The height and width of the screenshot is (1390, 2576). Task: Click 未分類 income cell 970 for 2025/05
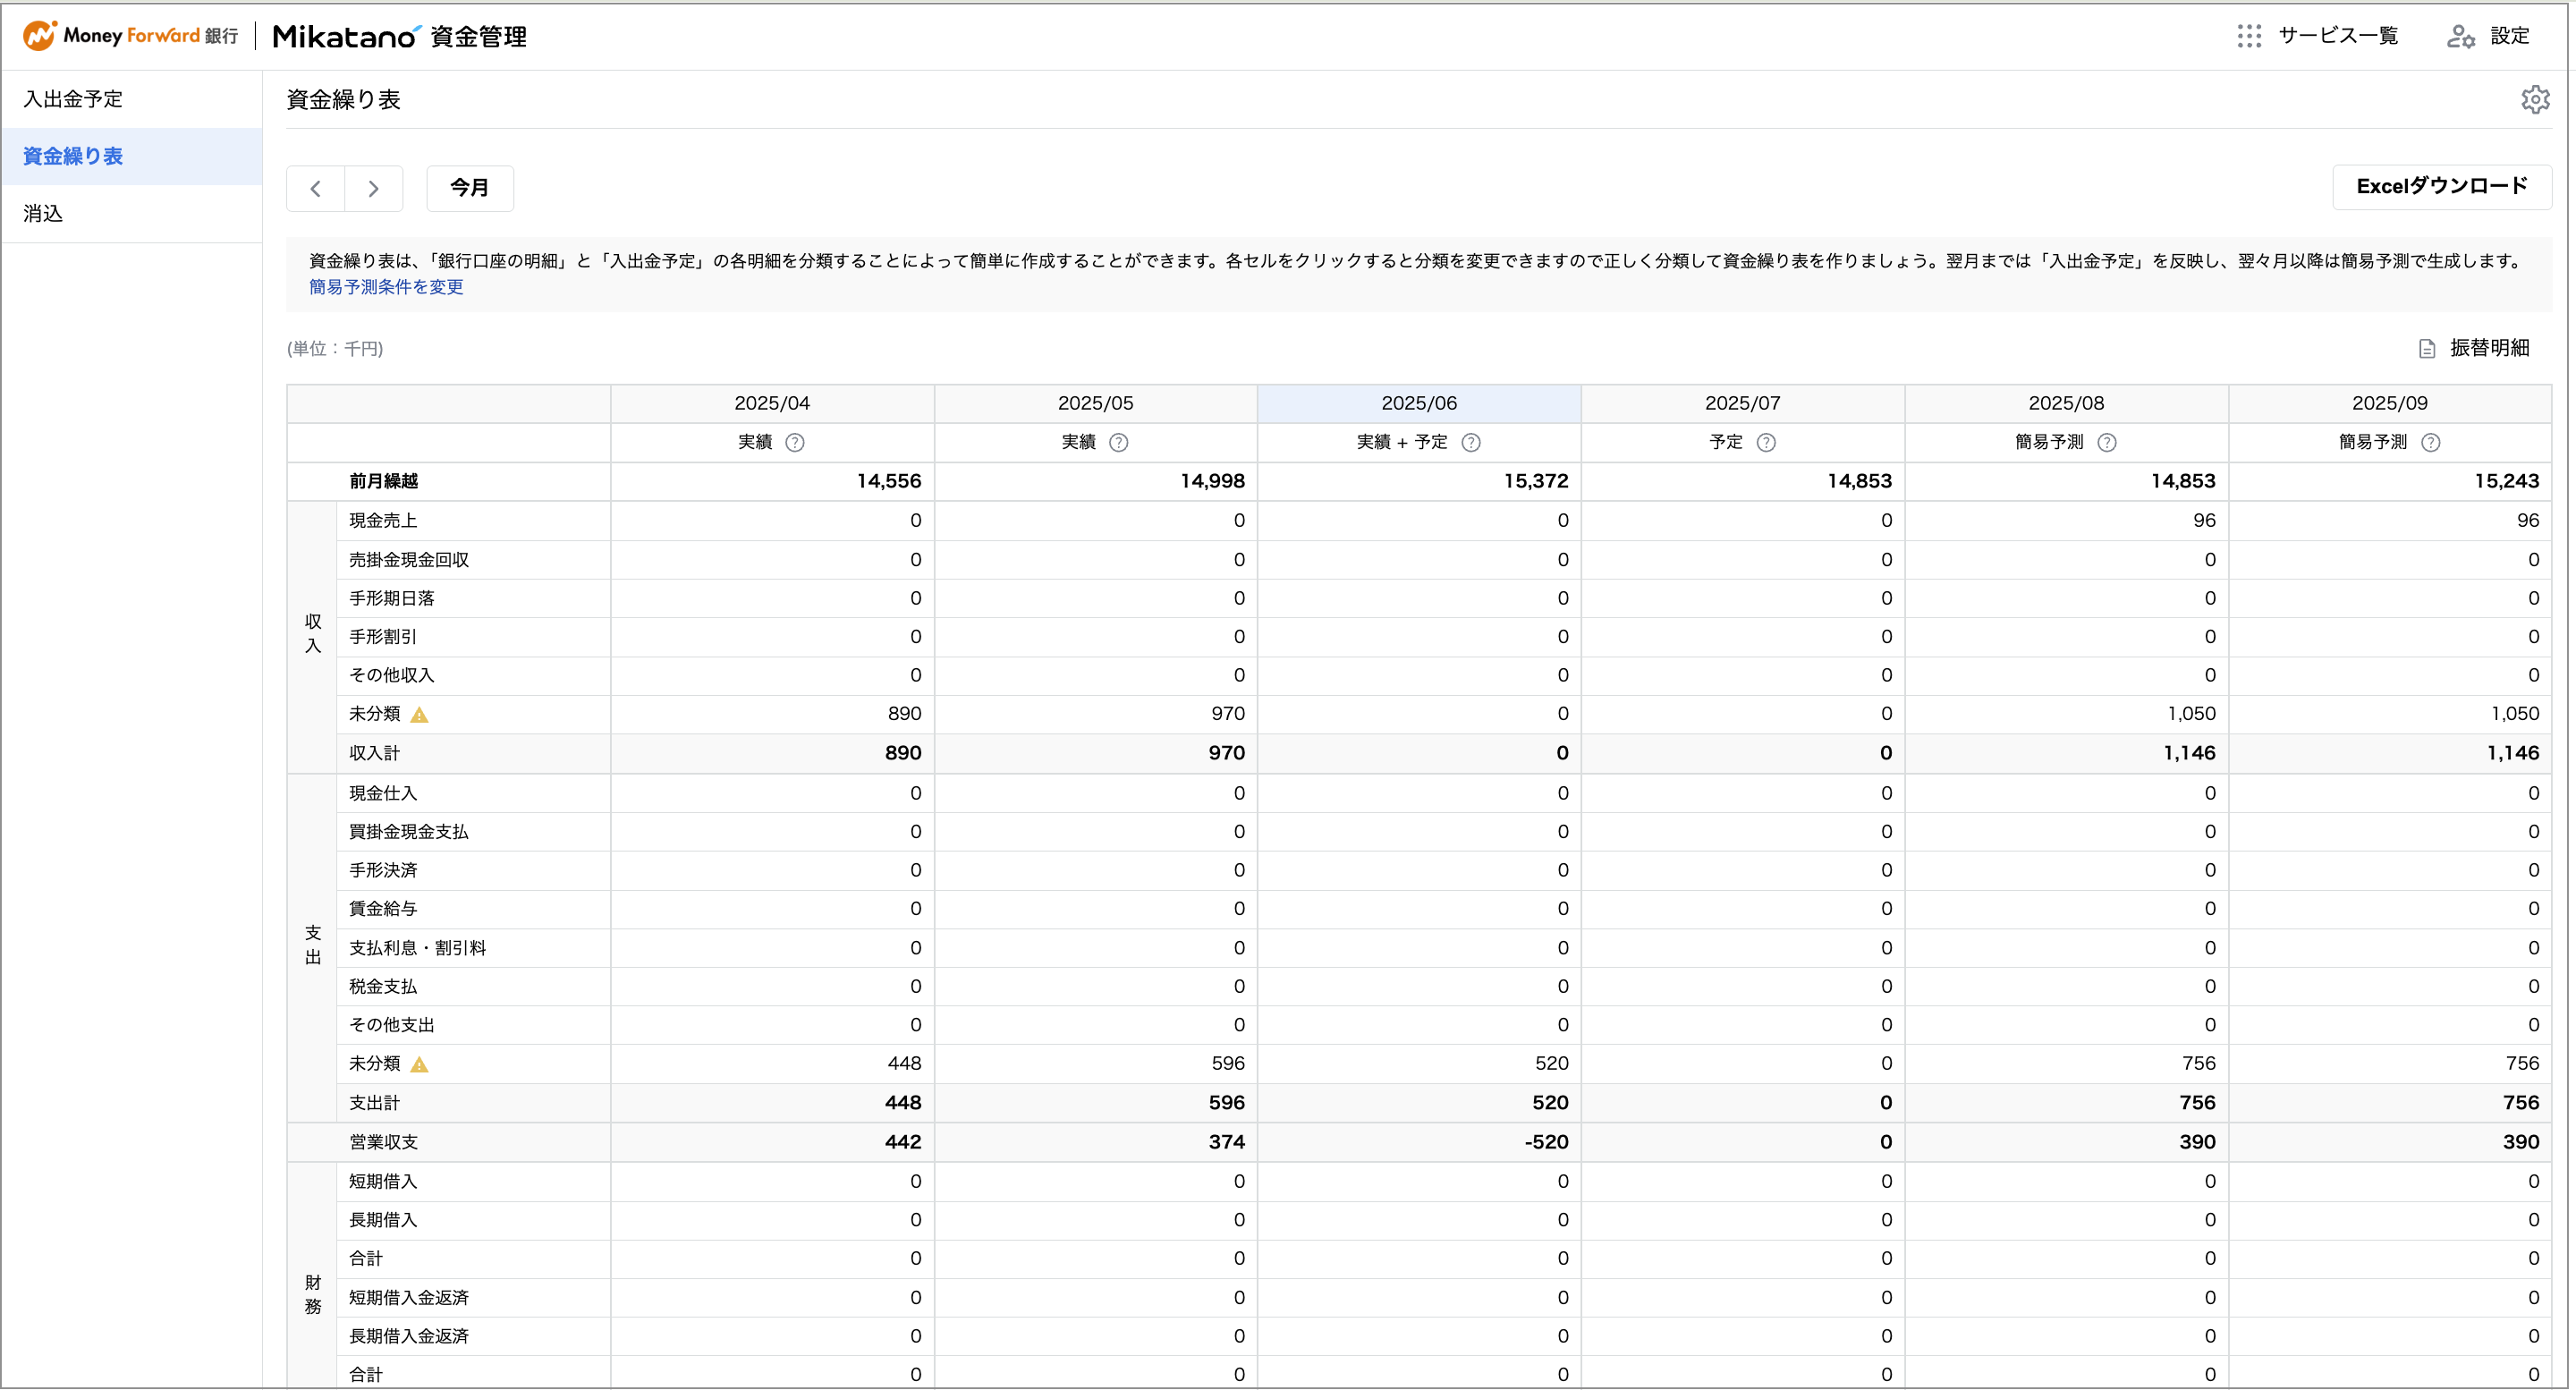tap(1096, 714)
